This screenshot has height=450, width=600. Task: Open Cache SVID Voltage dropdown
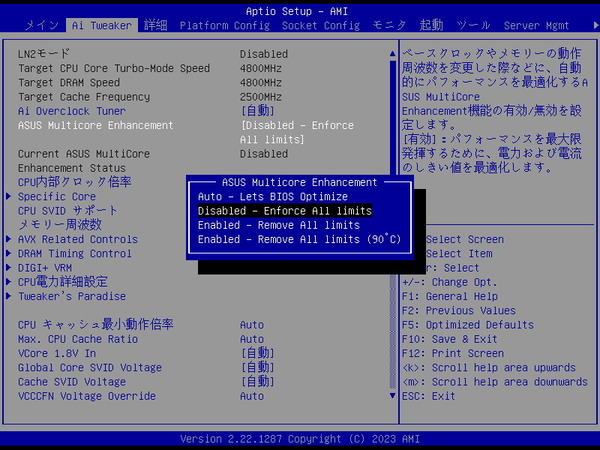258,382
